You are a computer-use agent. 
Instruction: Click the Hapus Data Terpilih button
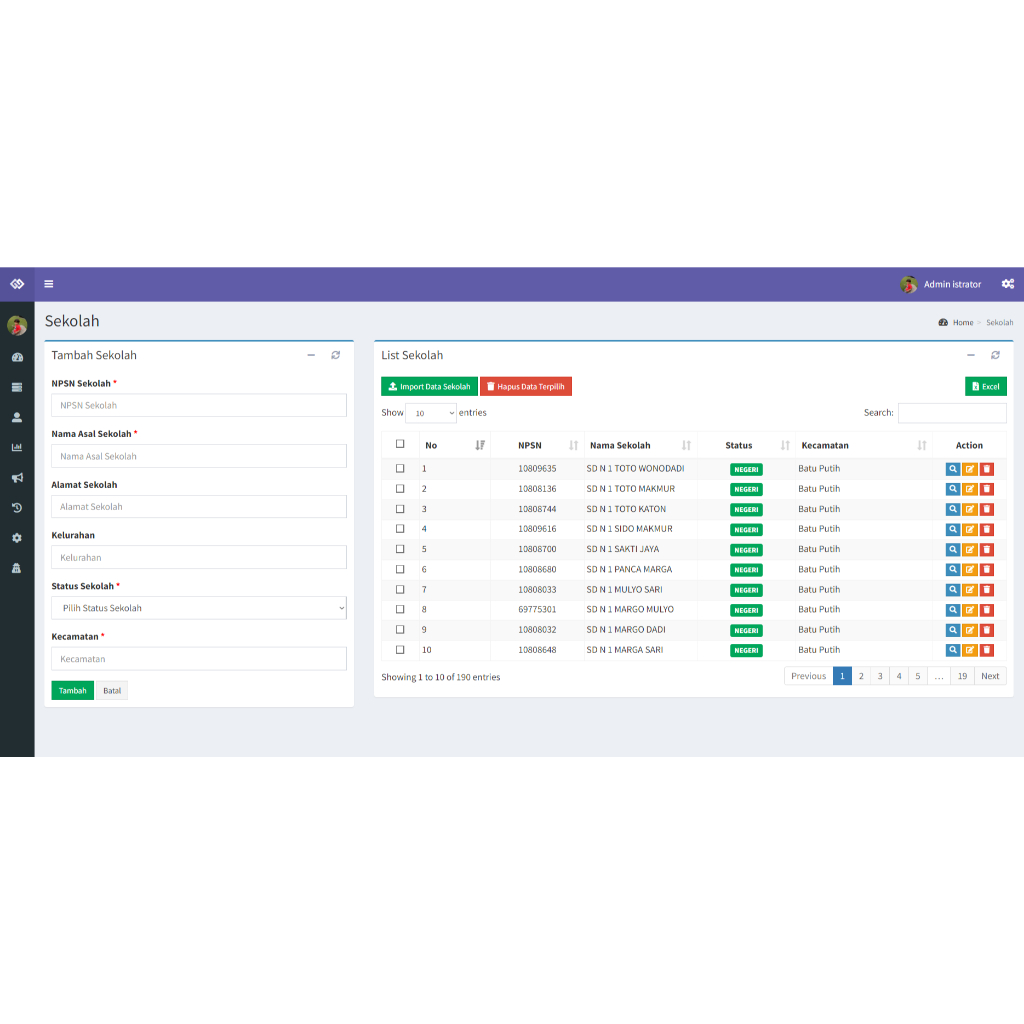[x=526, y=387]
